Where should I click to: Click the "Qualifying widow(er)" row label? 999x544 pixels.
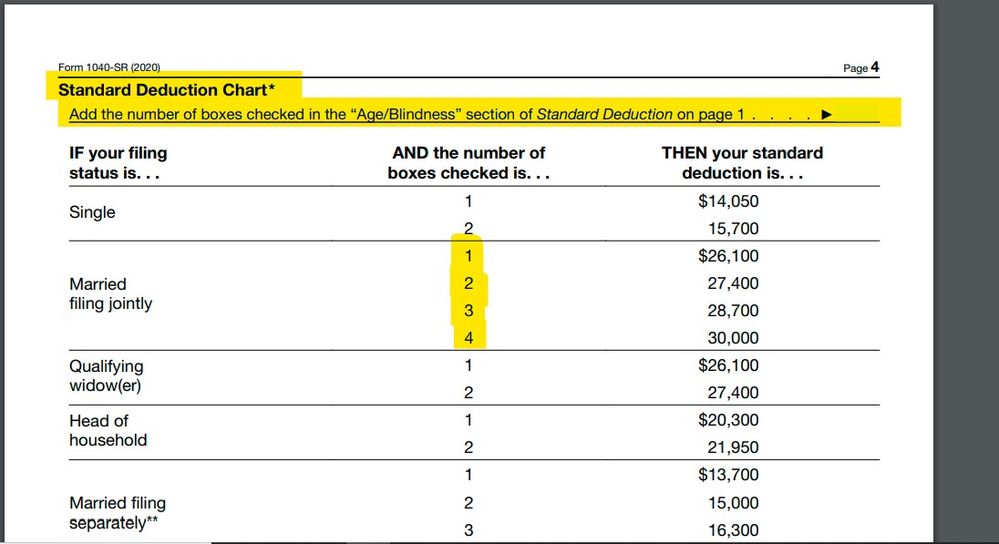pos(106,376)
